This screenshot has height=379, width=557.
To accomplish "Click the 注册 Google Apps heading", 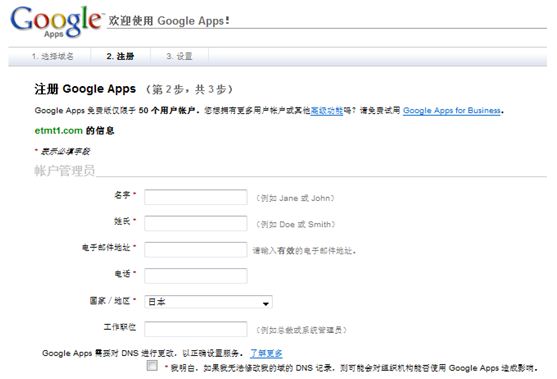I will 85,89.
